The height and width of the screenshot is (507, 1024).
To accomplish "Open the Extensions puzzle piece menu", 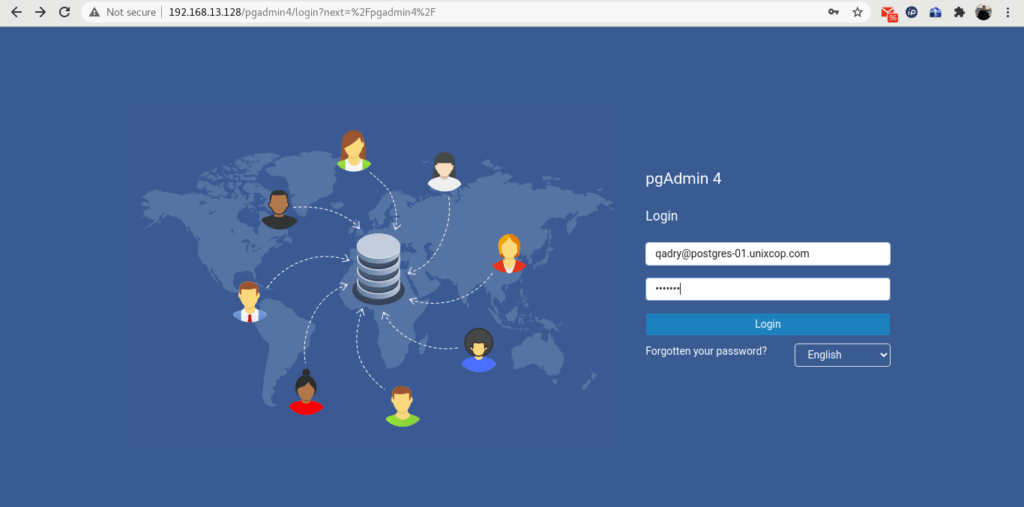I will [959, 12].
